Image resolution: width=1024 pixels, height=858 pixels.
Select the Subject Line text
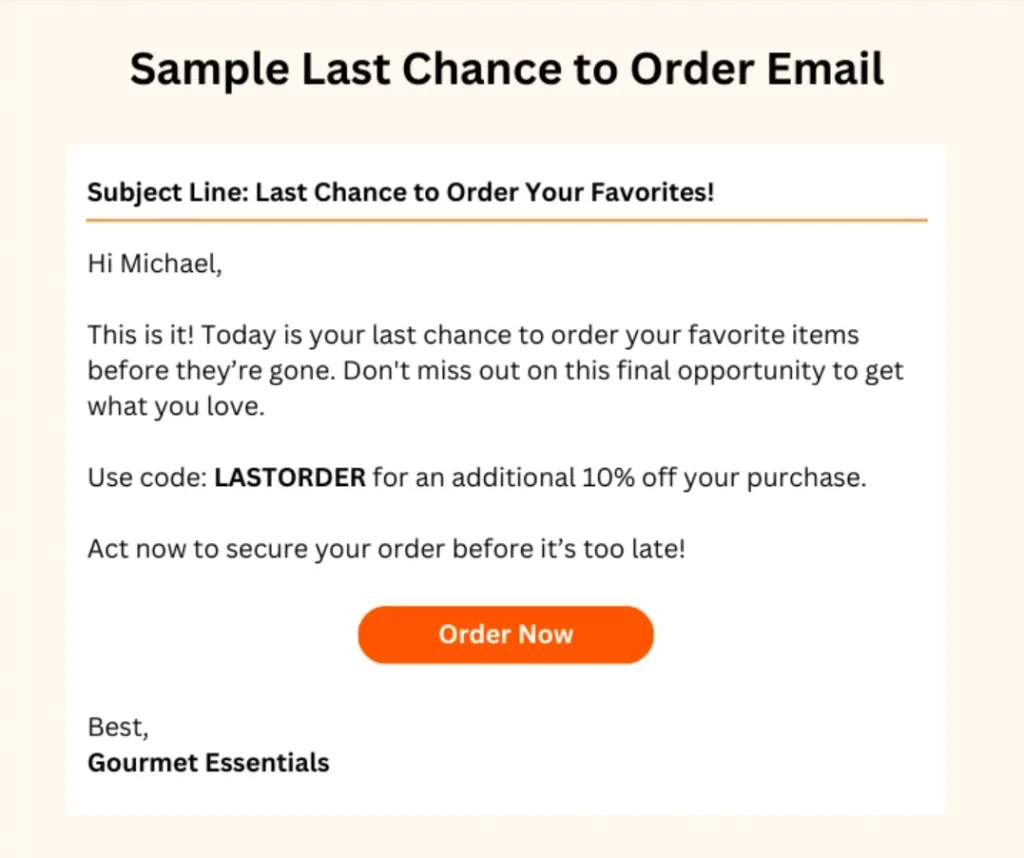point(401,192)
